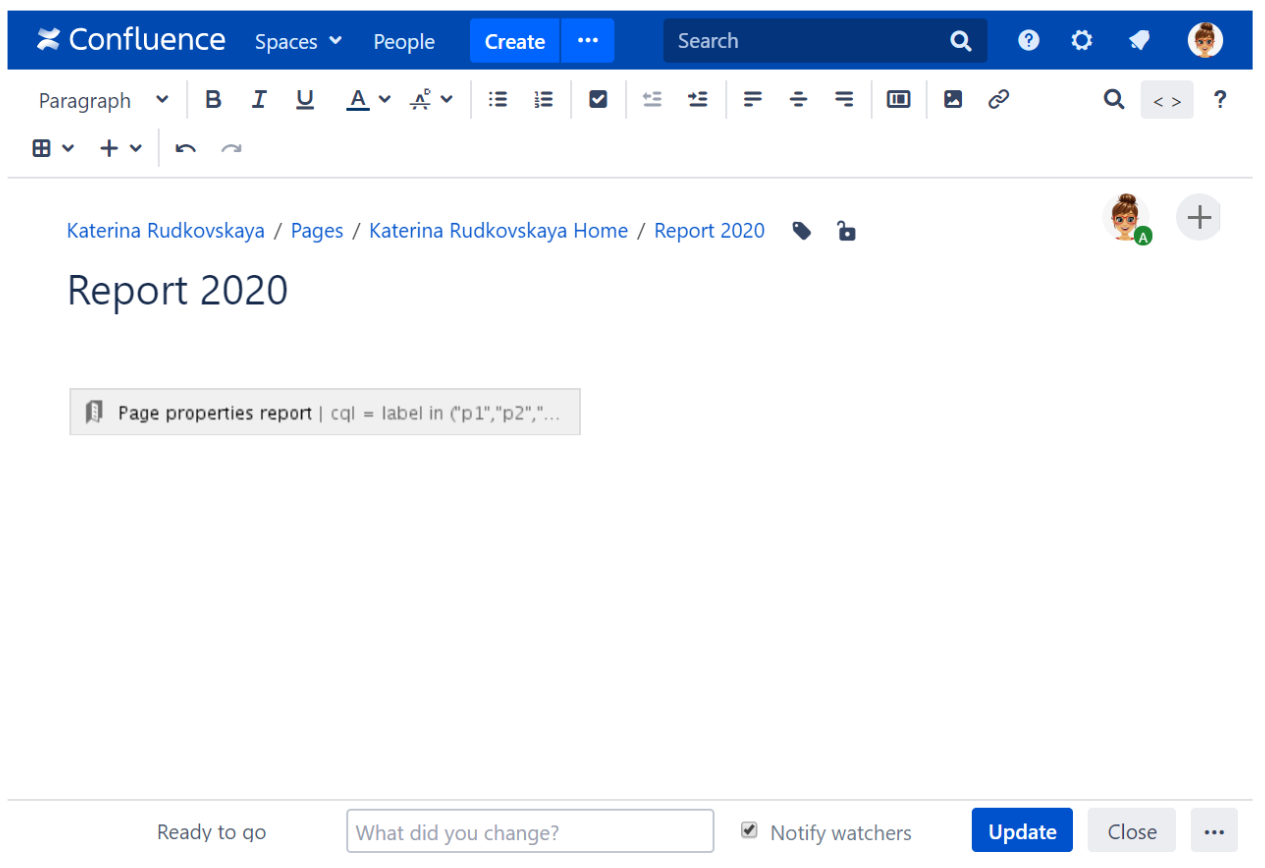
Task: Click the 'What did you change?' field
Action: point(530,831)
